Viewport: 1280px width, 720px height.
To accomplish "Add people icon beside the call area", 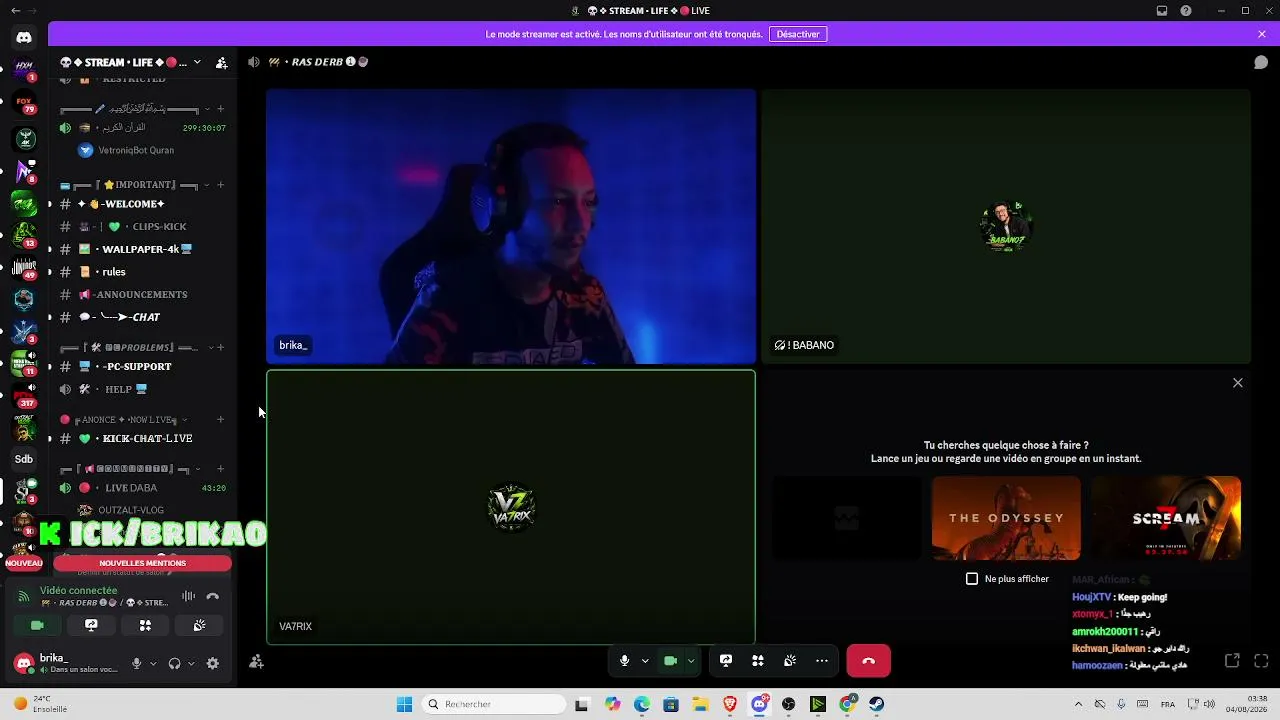I will tap(256, 661).
